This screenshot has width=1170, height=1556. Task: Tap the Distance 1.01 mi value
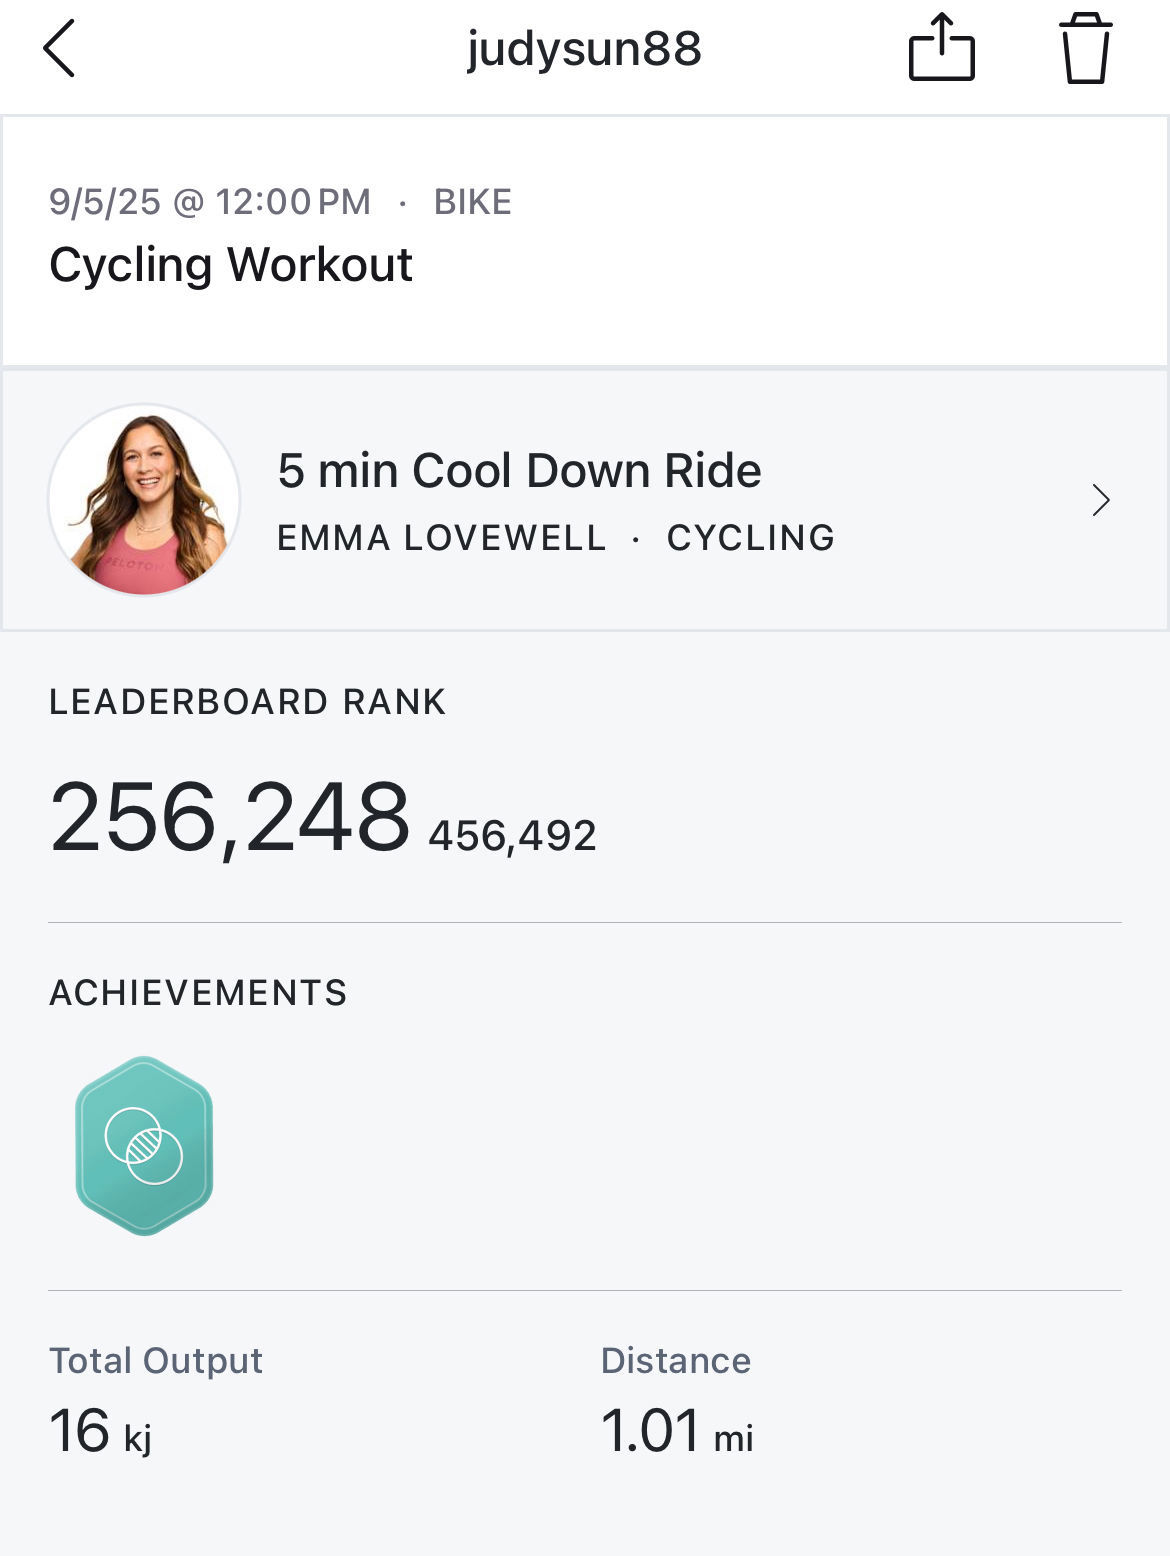click(677, 1431)
